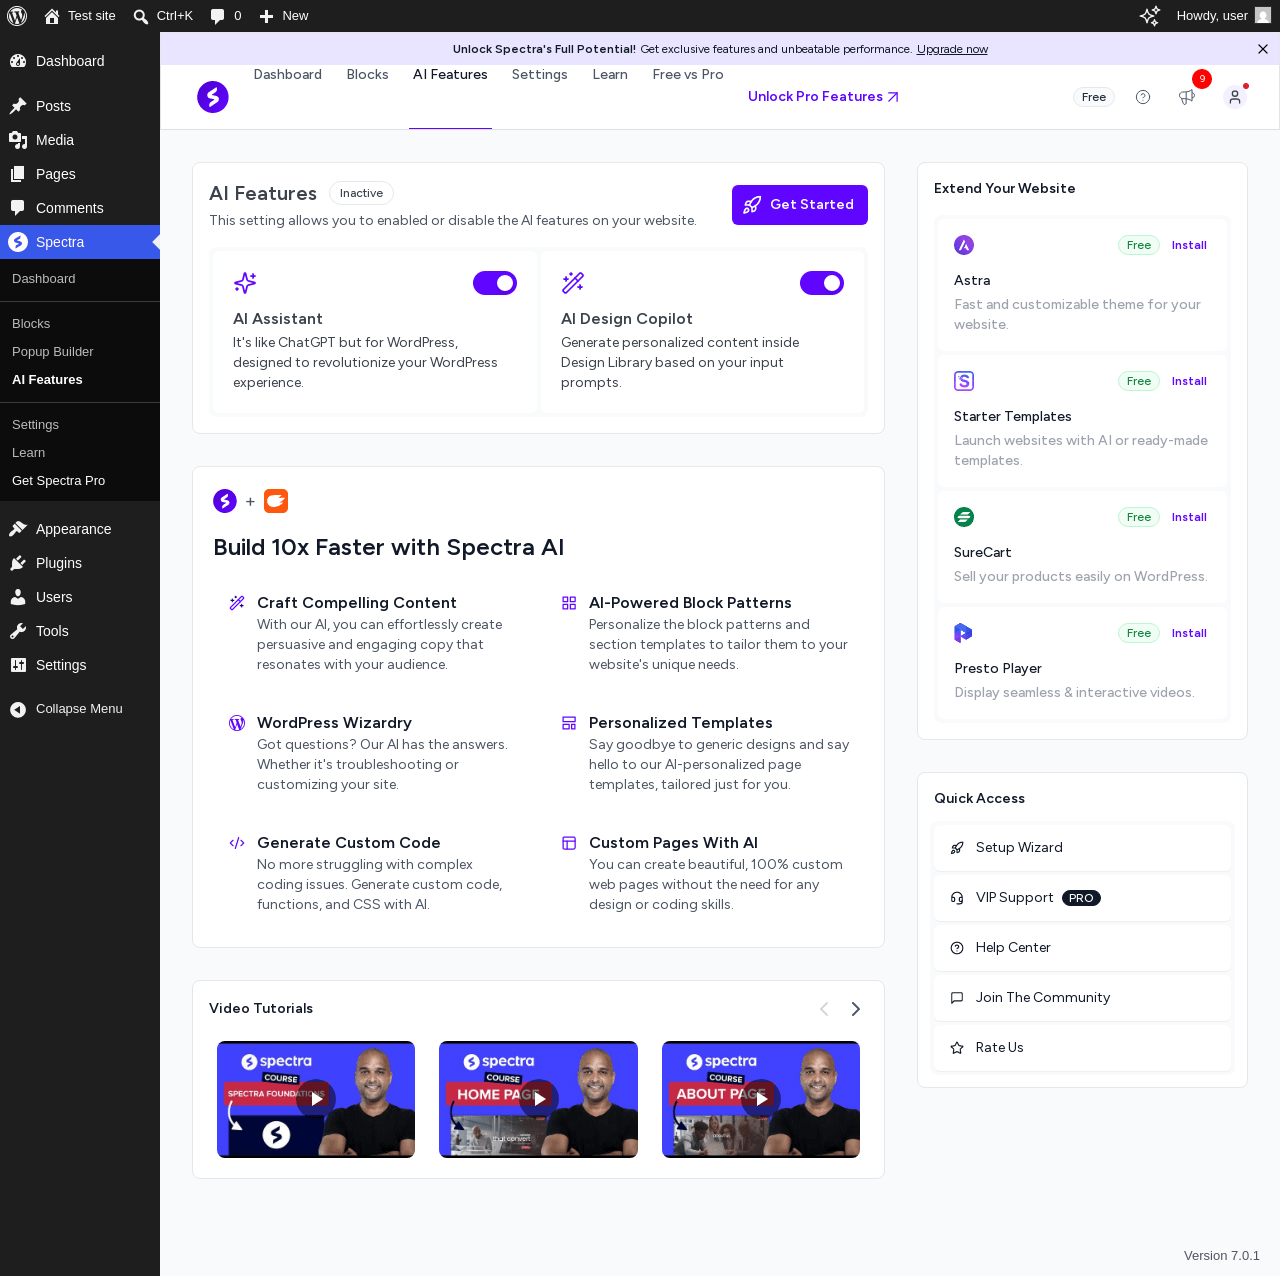1280x1276 pixels.
Task: Click the Setup Wizard rocket icon
Action: (x=957, y=848)
